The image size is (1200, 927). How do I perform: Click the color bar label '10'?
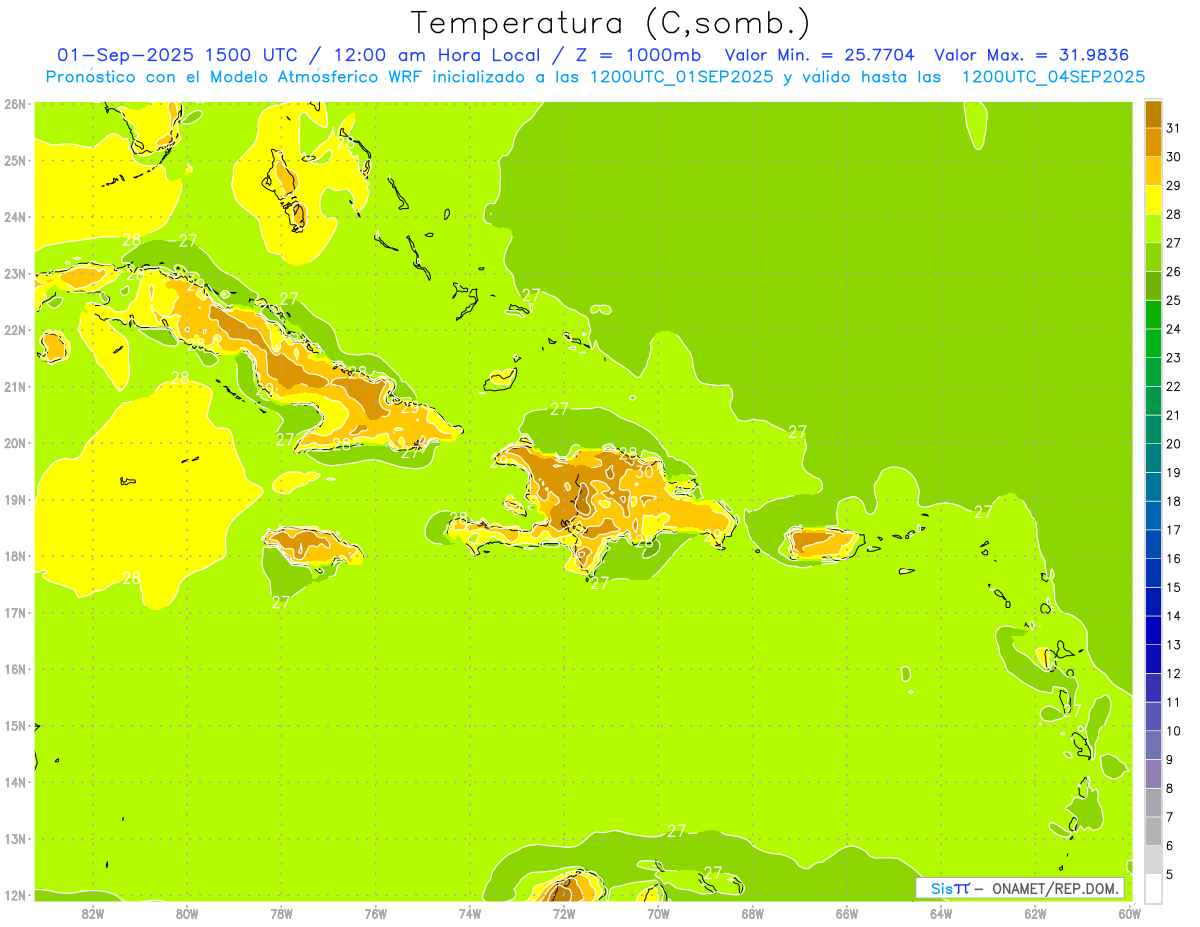point(1174,731)
